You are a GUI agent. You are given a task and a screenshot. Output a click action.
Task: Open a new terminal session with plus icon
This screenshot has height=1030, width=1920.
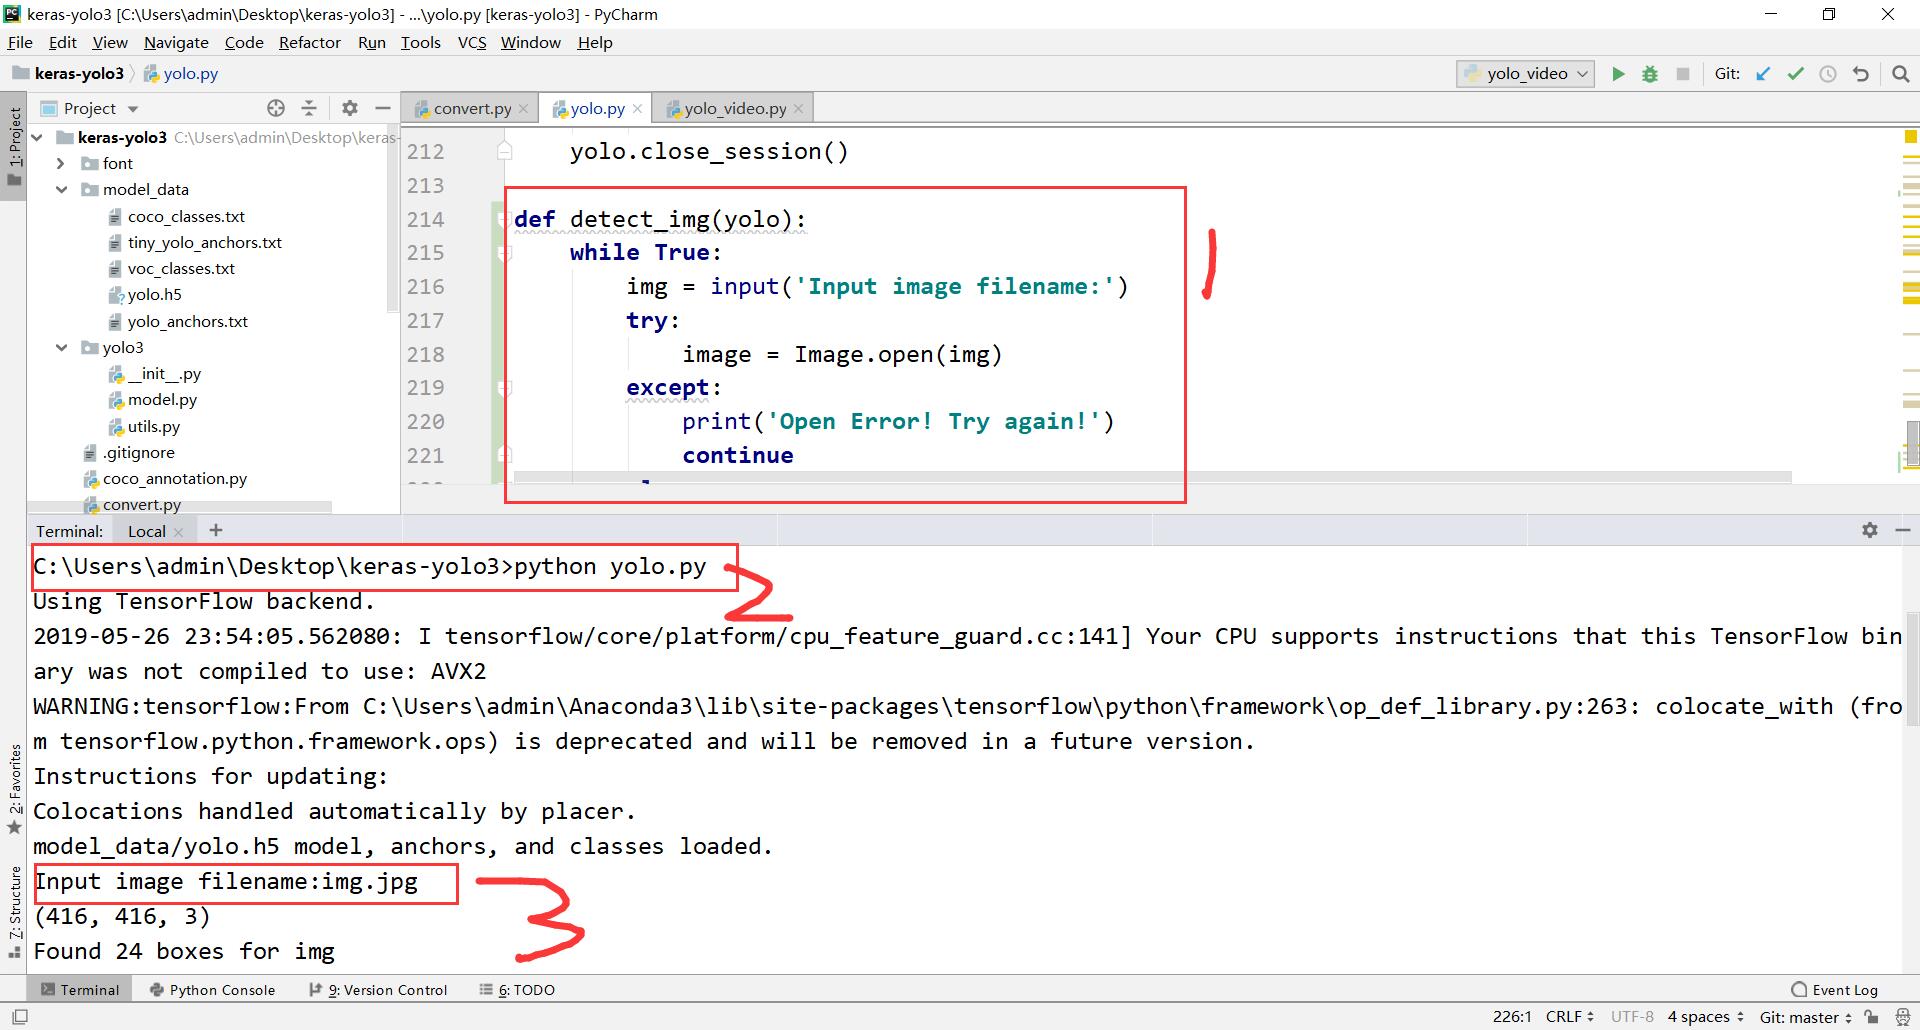215,530
